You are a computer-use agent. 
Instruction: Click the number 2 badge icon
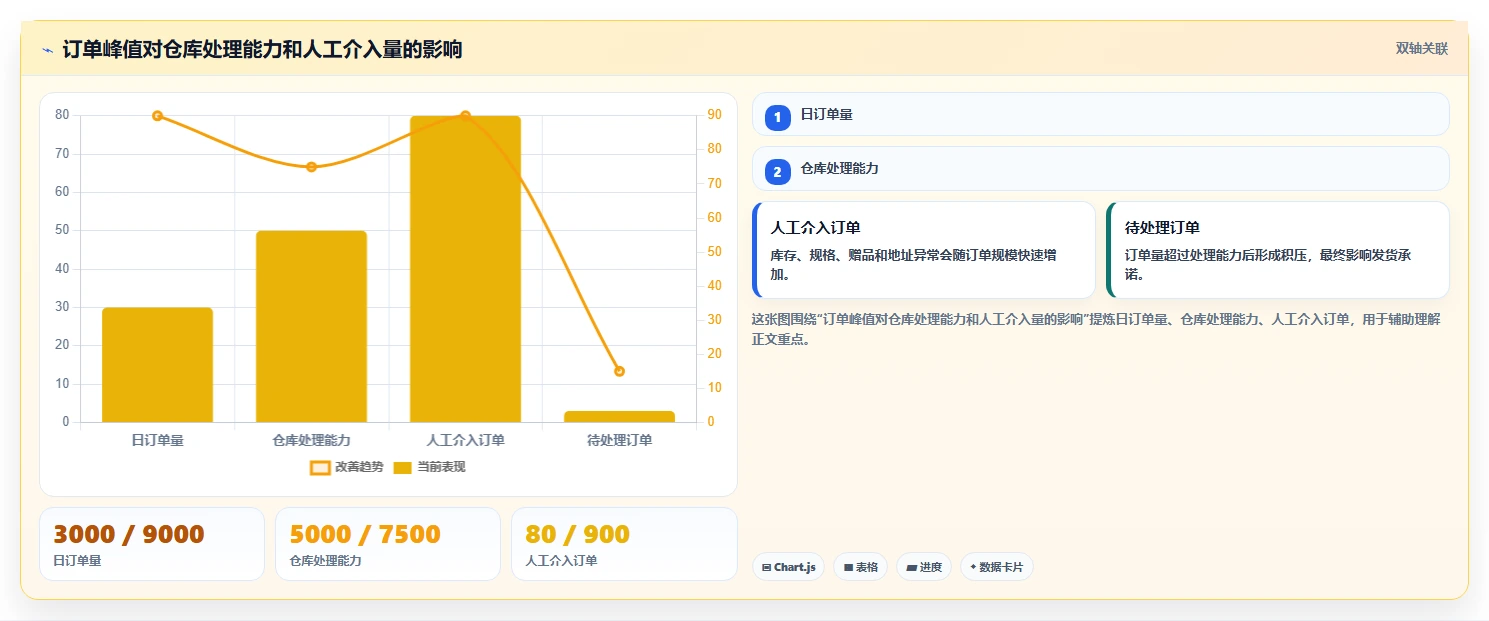coord(778,172)
